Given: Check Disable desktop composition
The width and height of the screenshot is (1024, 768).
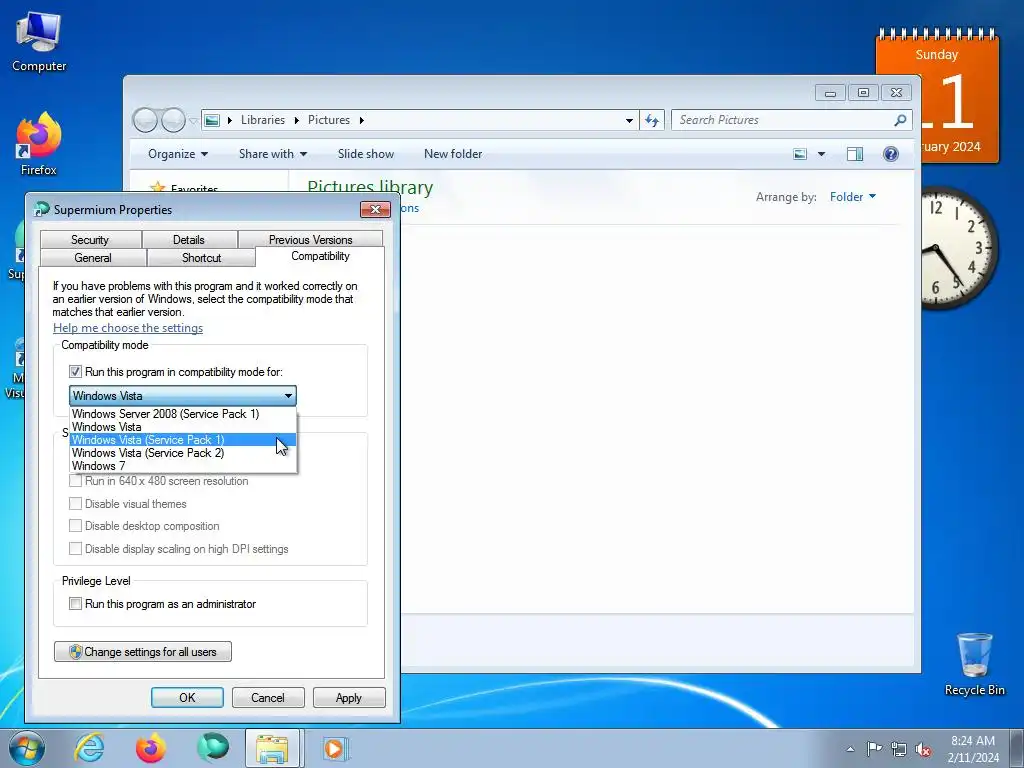Looking at the screenshot, I should pos(75,526).
